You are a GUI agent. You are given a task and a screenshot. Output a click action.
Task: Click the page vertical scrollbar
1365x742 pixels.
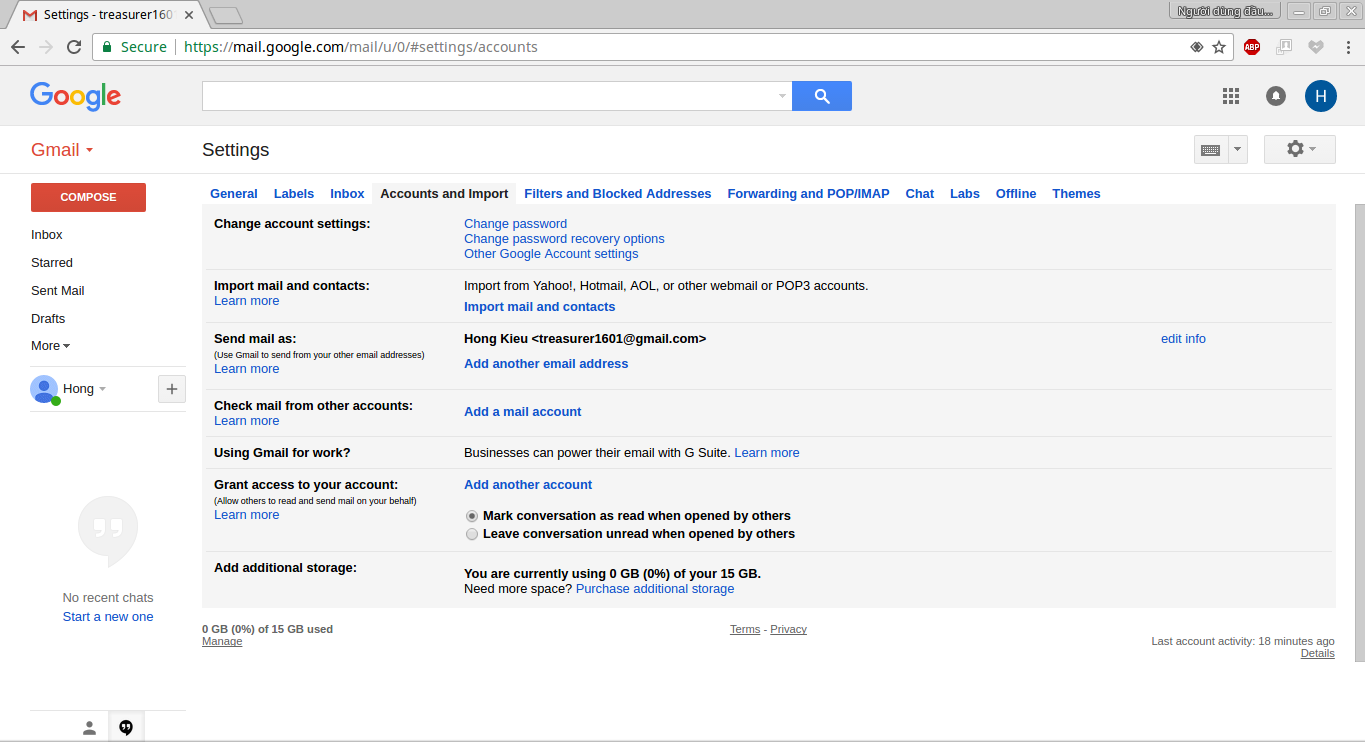[1359, 432]
